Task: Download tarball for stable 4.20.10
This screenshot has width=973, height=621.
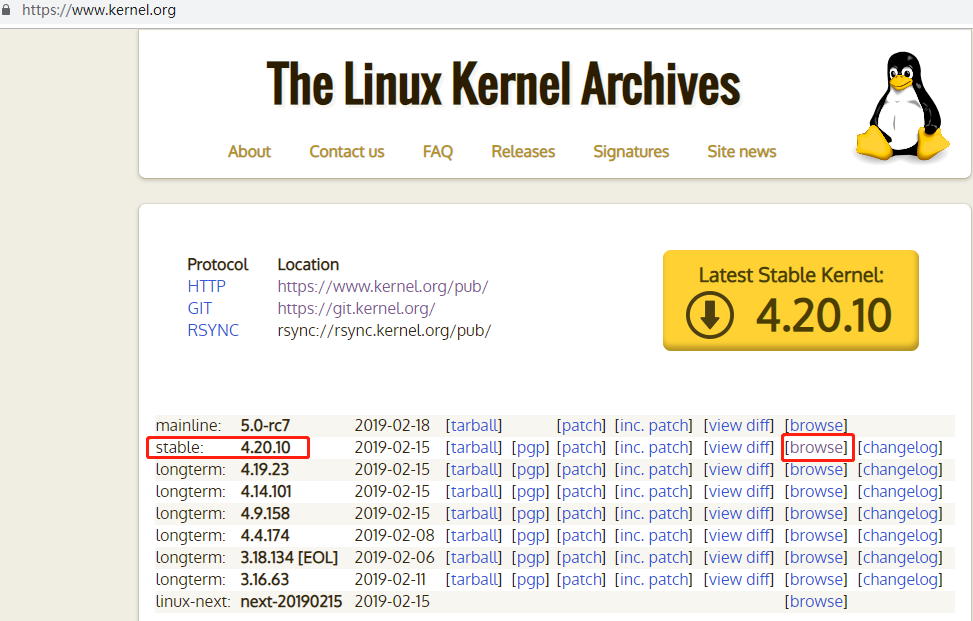Action: [474, 447]
